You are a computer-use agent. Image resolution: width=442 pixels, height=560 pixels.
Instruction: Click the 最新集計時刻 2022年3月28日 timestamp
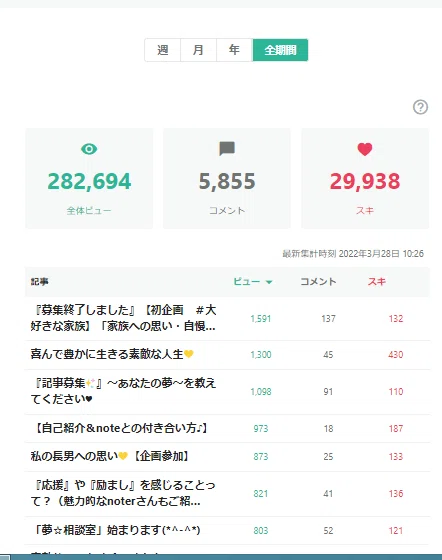pos(353,254)
